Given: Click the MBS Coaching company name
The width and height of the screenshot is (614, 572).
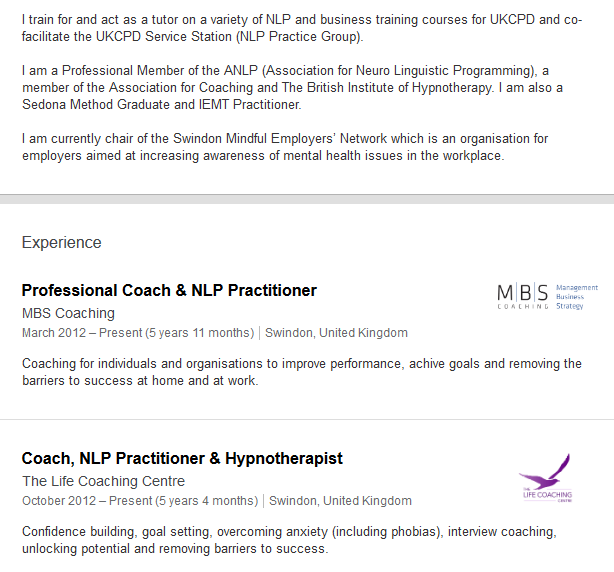Looking at the screenshot, I should click(x=68, y=313).
